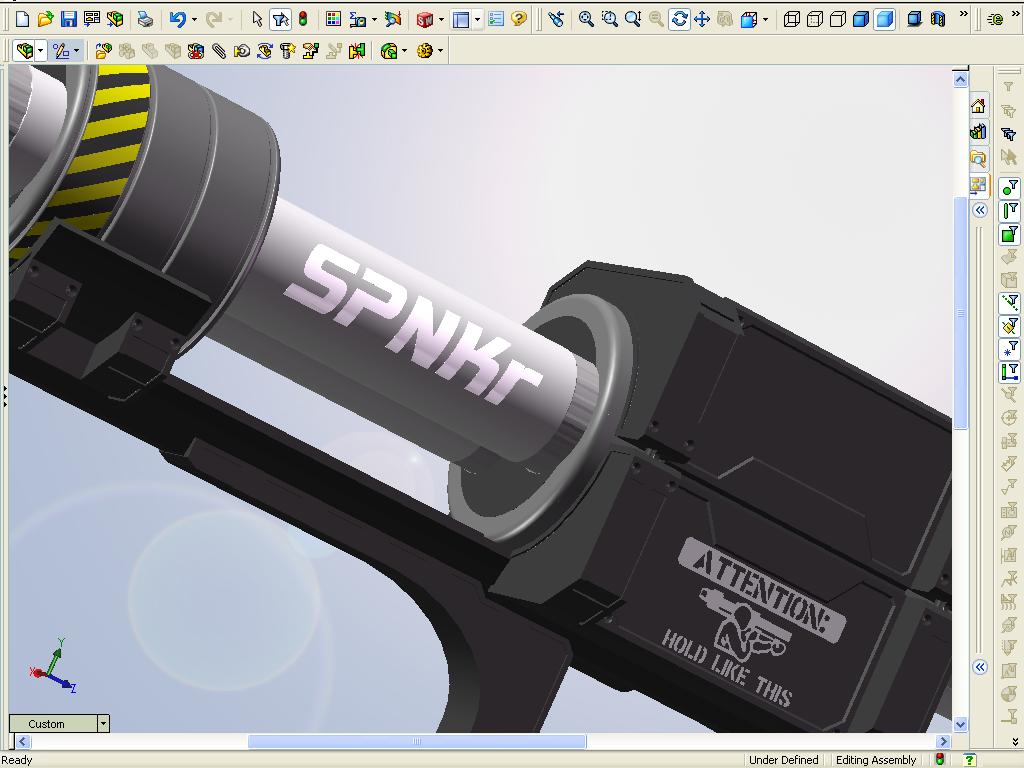Viewport: 1024px width, 768px height.
Task: Click the Insert Components icon
Action: click(x=103, y=50)
